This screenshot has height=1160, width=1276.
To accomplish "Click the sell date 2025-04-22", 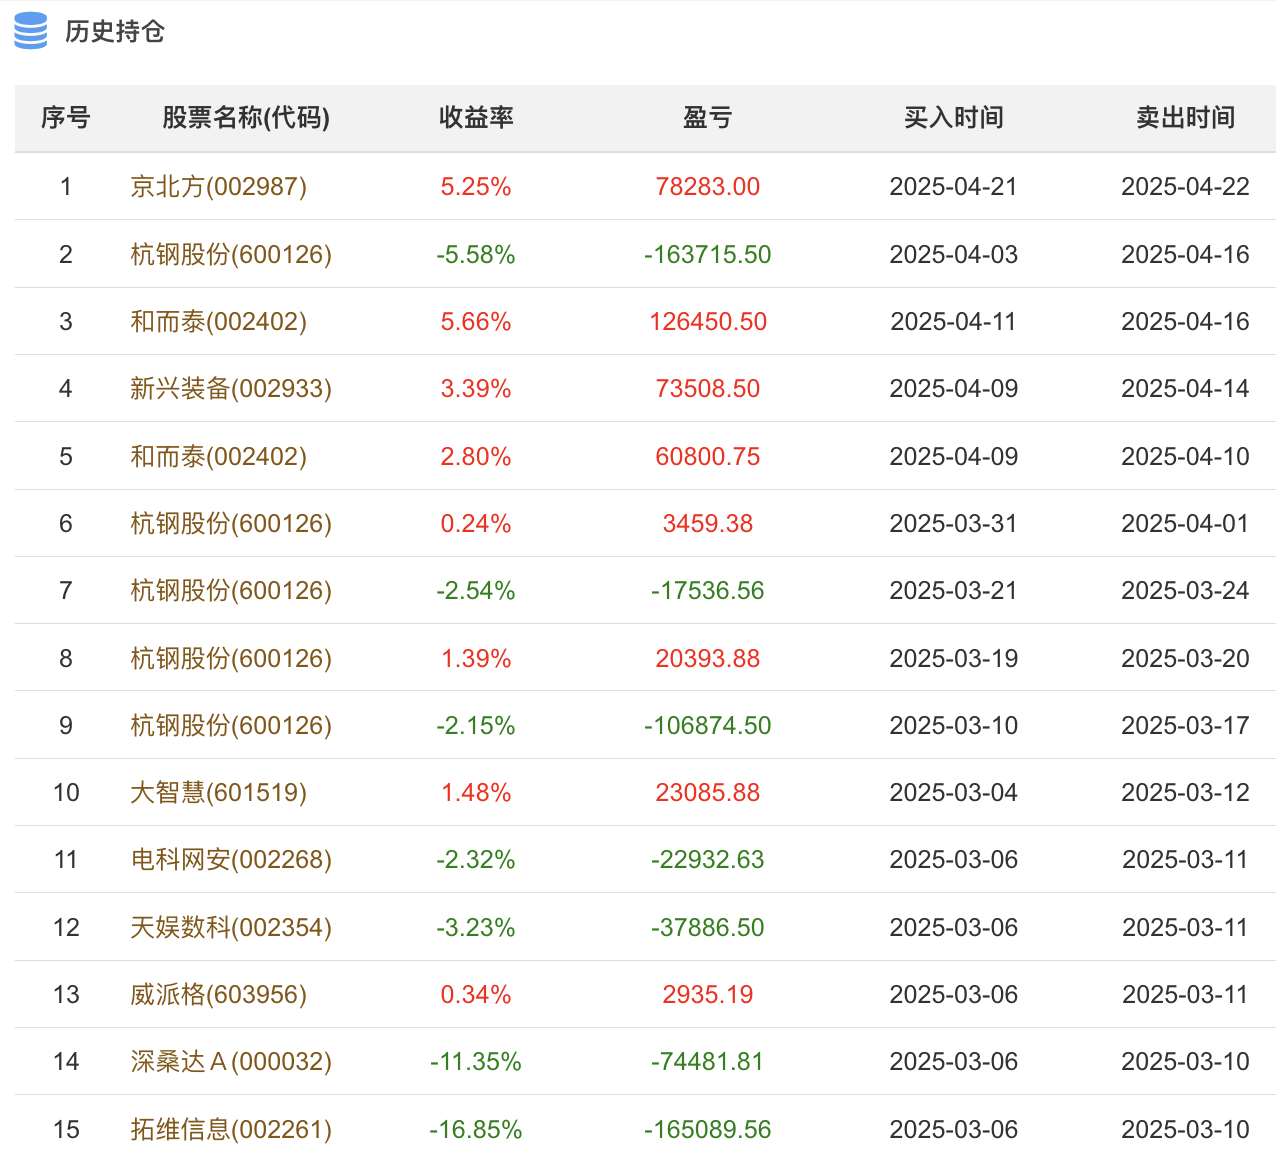I will coord(1186,187).
